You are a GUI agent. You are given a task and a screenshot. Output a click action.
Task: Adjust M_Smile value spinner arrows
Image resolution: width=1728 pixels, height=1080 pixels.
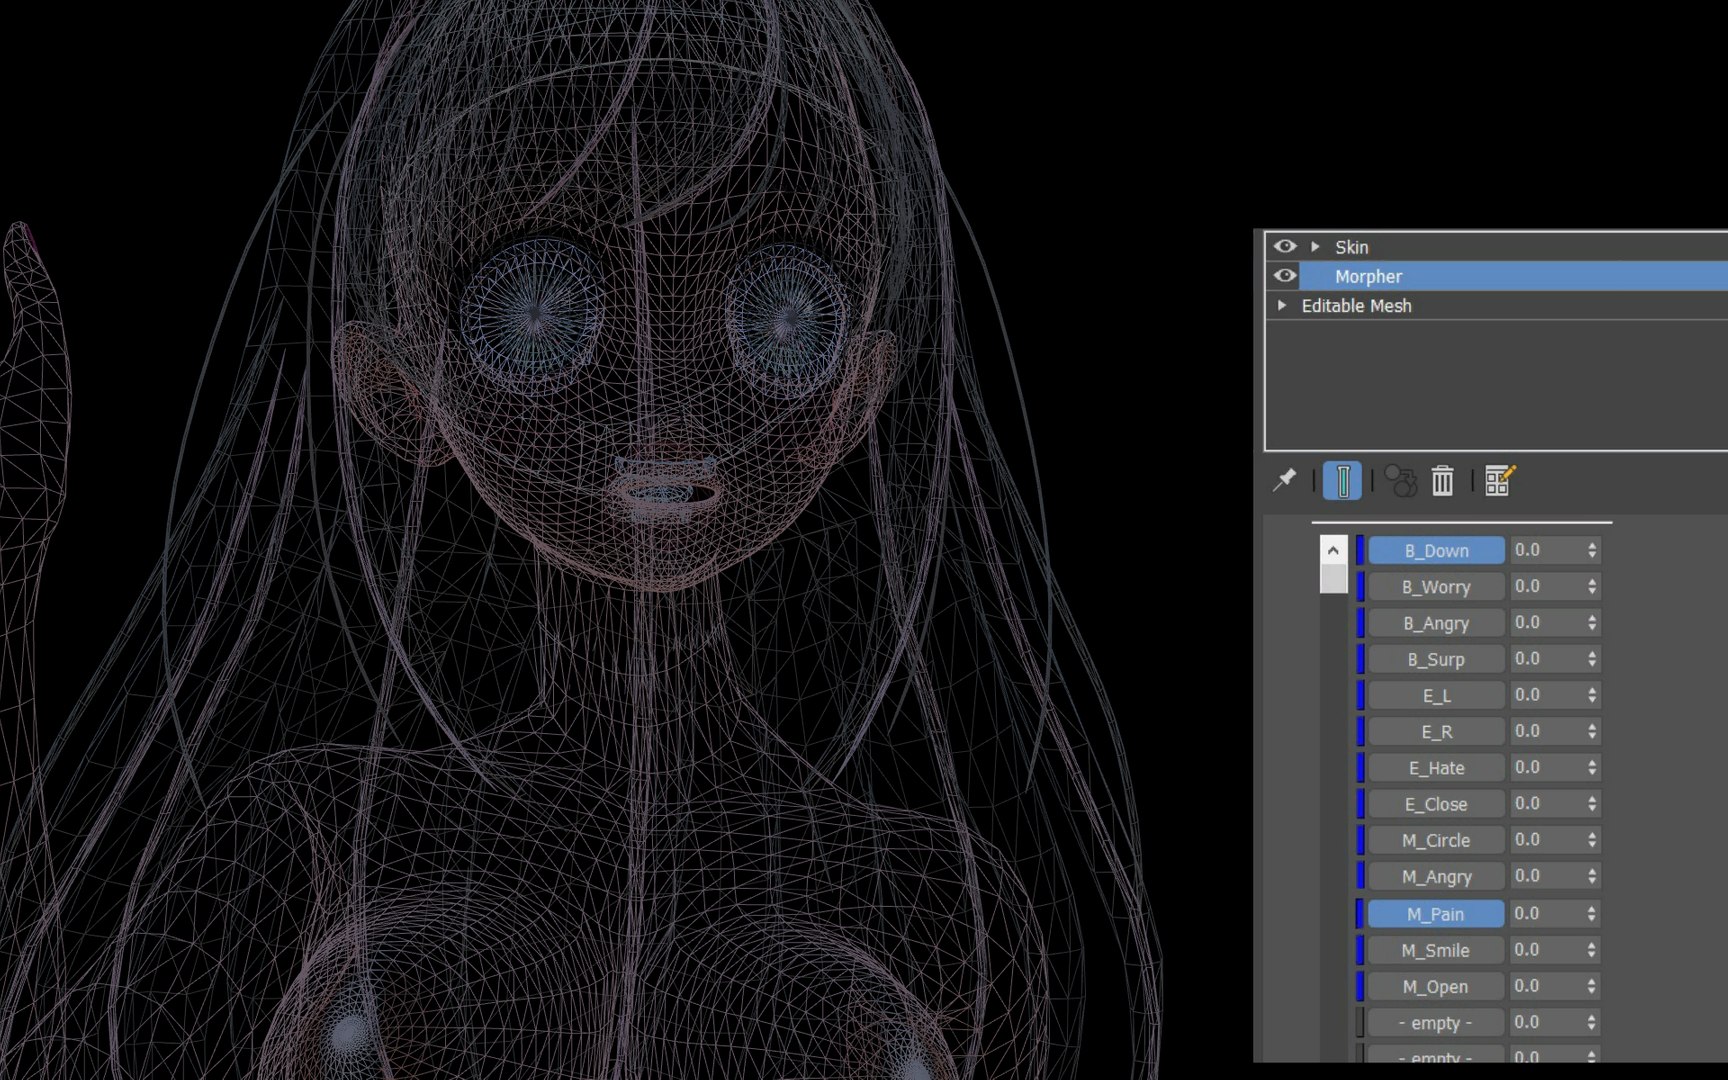pos(1592,950)
